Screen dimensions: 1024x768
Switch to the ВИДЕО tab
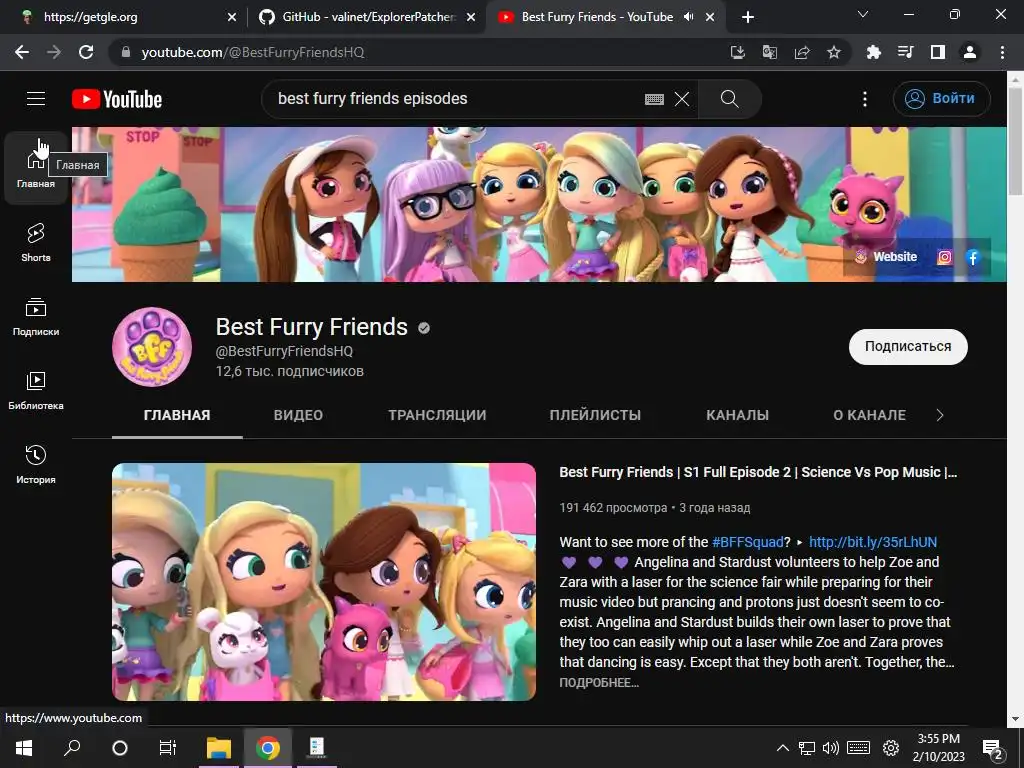(x=298, y=415)
